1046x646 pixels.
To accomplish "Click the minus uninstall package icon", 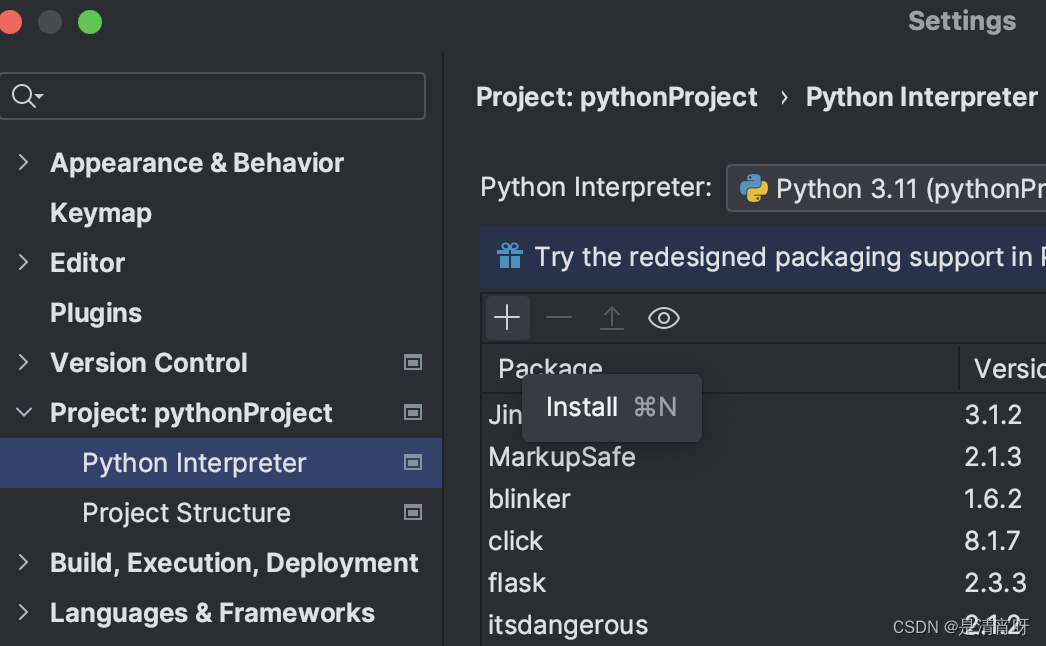I will click(x=559, y=318).
